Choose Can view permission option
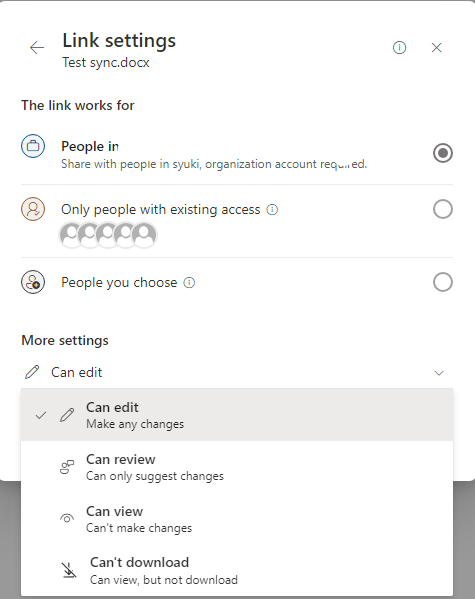 237,519
